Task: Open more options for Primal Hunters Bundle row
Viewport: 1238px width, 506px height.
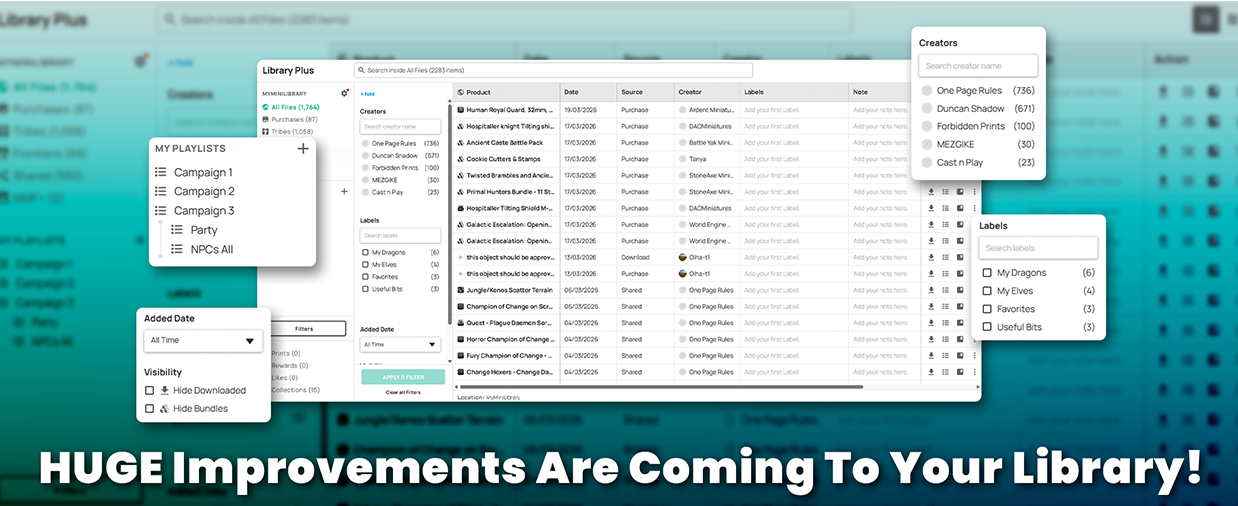Action: click(x=974, y=192)
